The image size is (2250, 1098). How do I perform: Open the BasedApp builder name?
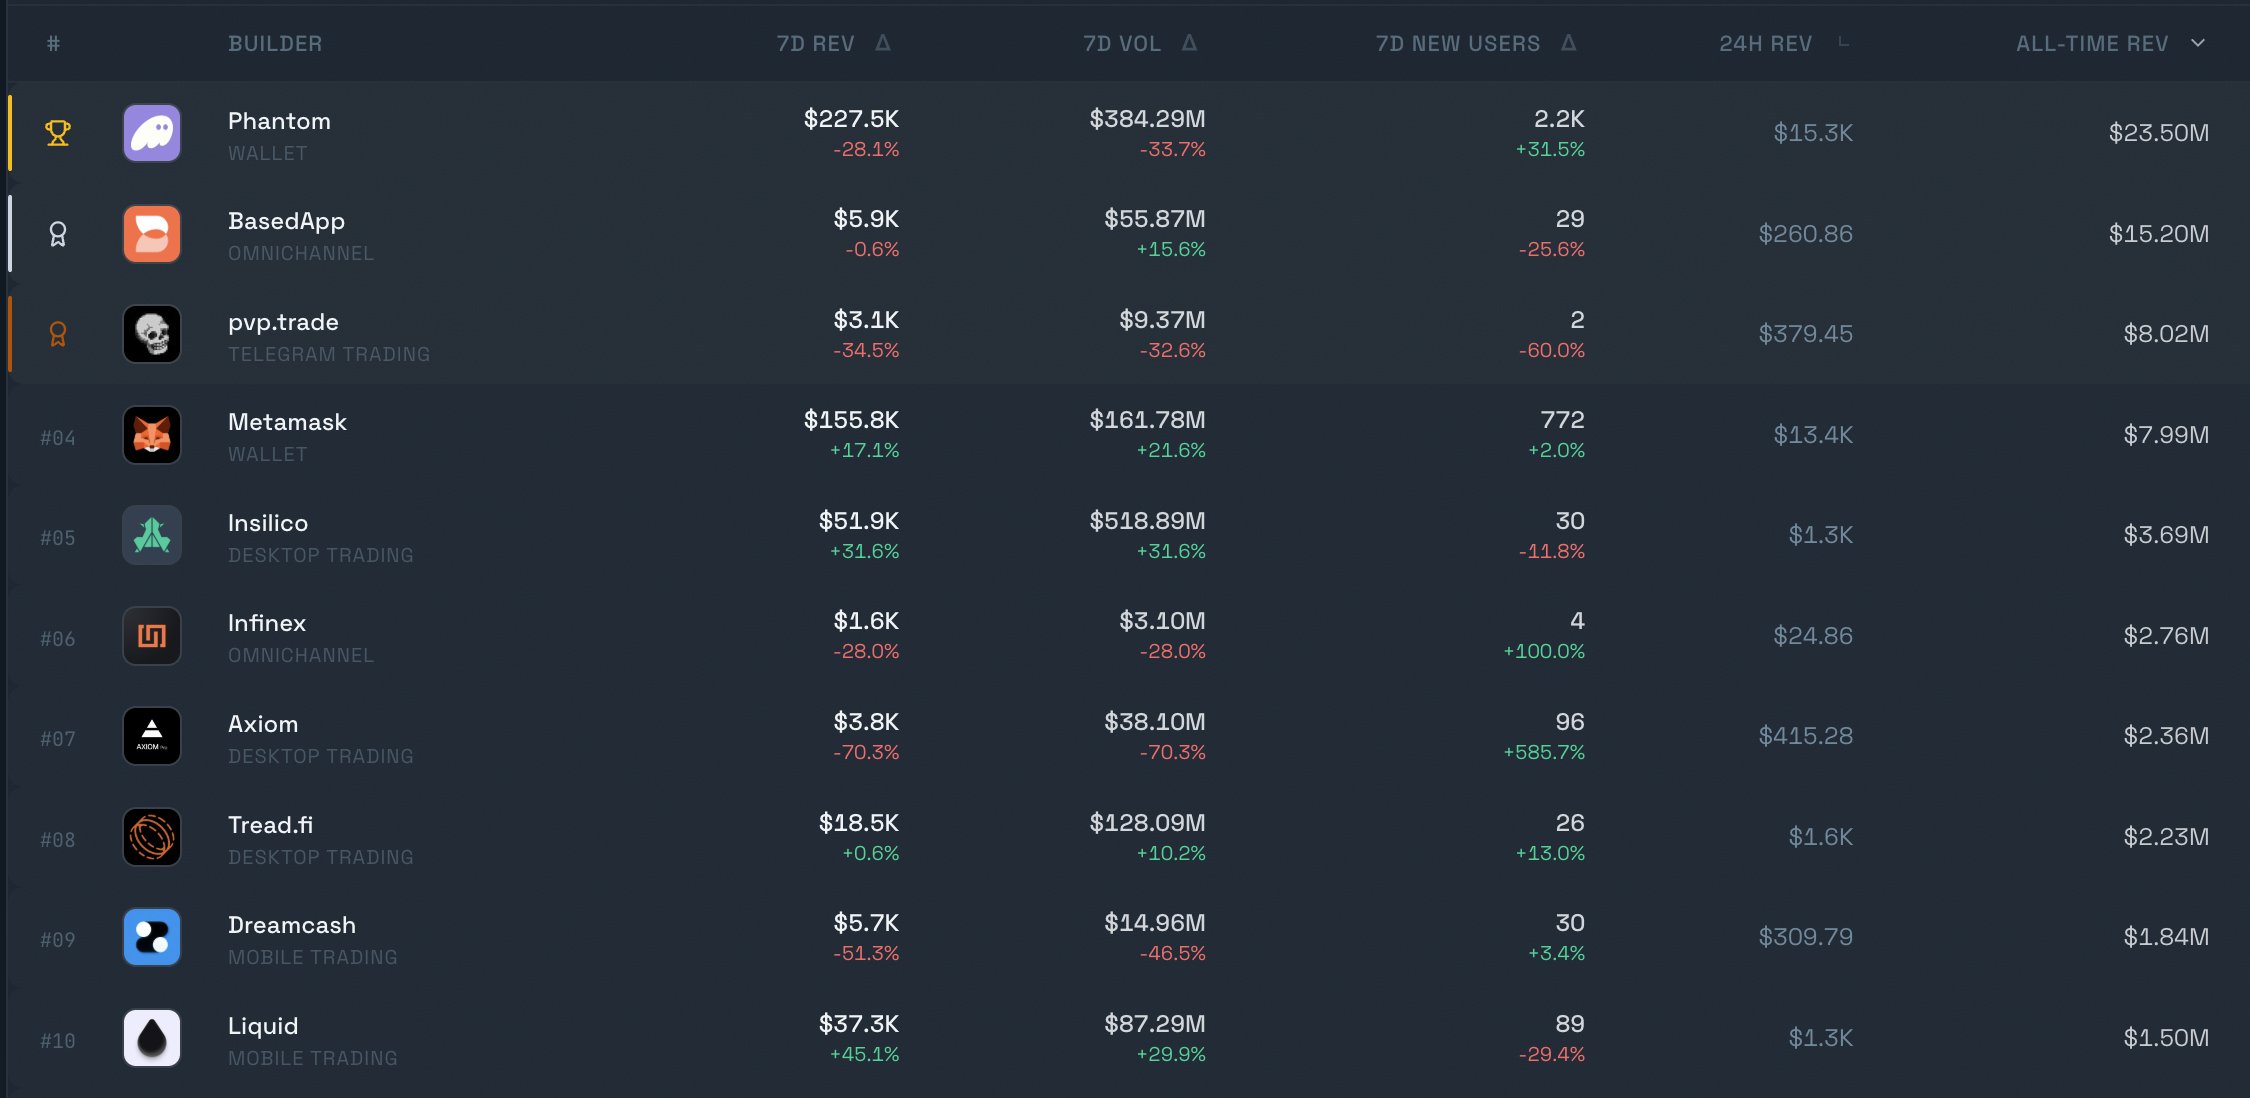pos(286,221)
